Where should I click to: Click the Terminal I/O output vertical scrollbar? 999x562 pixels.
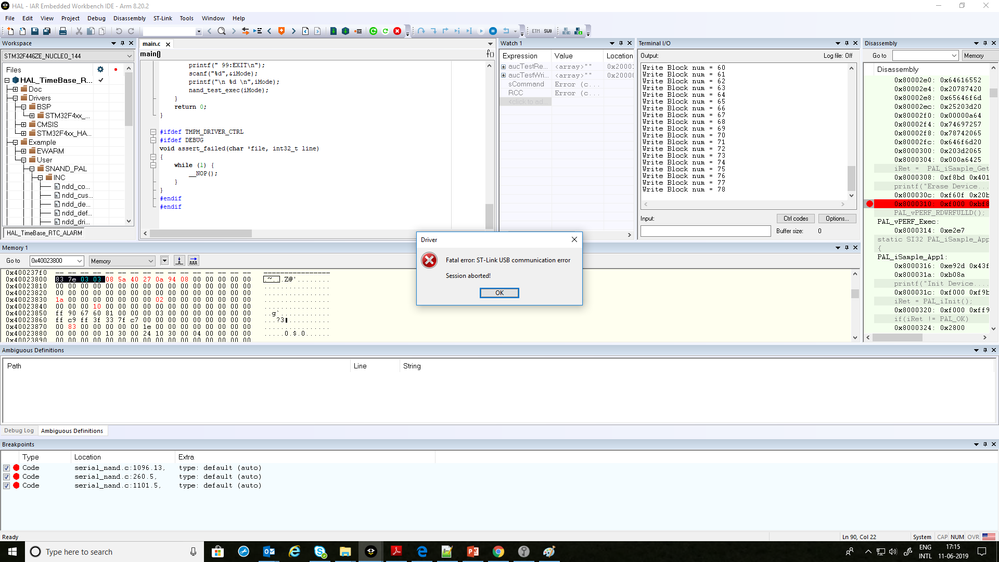coord(851,131)
